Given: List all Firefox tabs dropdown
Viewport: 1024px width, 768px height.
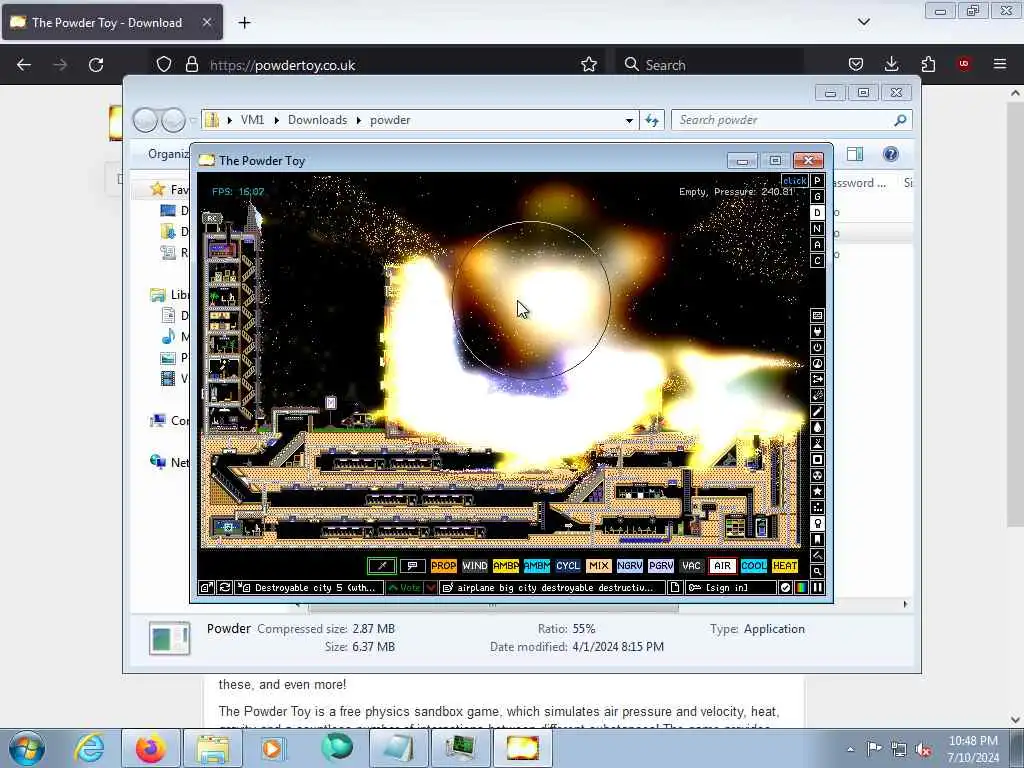Looking at the screenshot, I should [863, 22].
